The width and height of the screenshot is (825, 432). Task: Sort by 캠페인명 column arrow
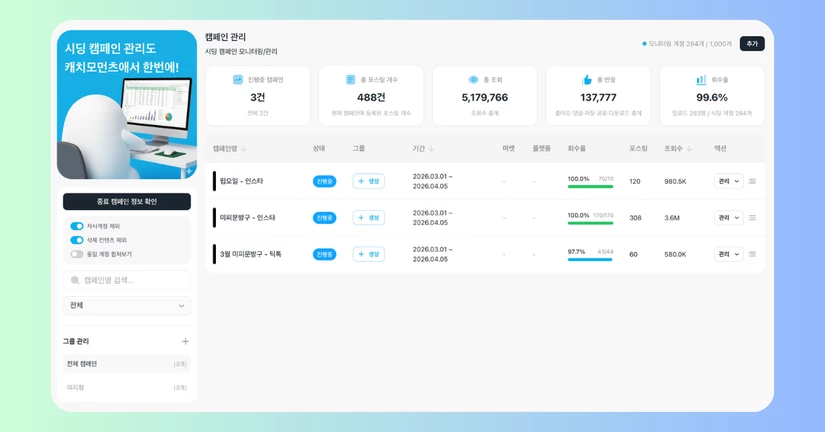[244, 149]
